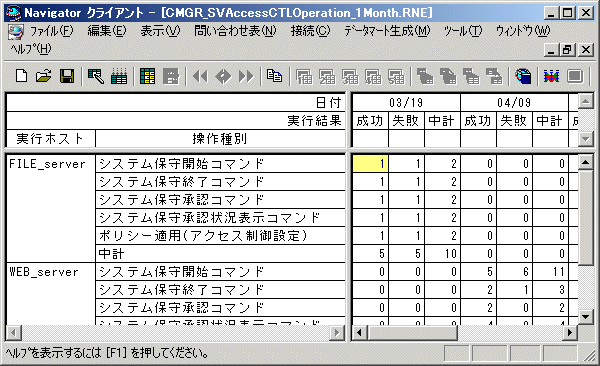Click the cell with value 11
The height and width of the screenshot is (366, 600).
pyautogui.click(x=550, y=271)
